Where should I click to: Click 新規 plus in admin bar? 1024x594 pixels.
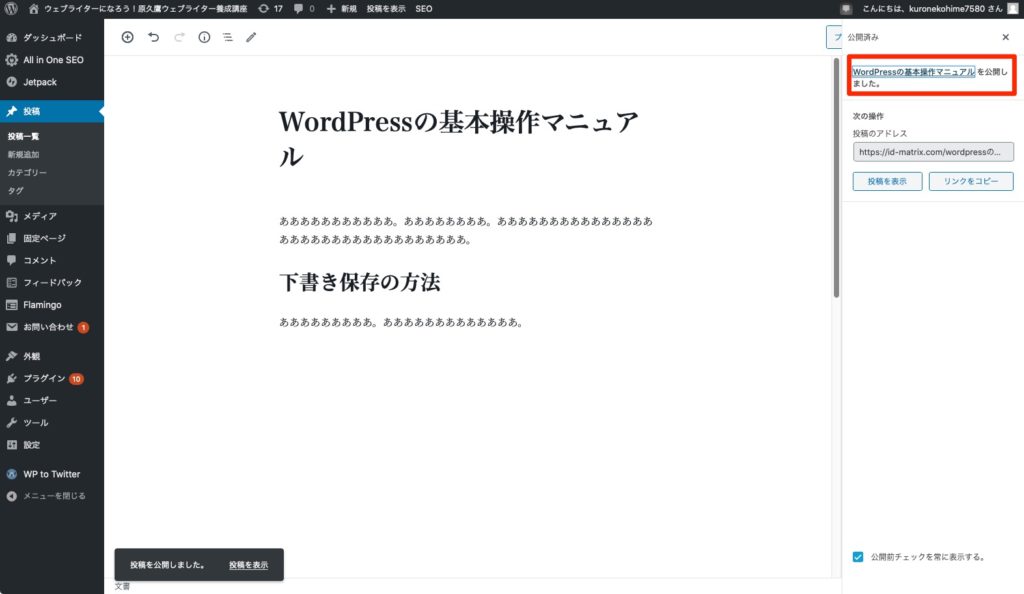click(342, 8)
